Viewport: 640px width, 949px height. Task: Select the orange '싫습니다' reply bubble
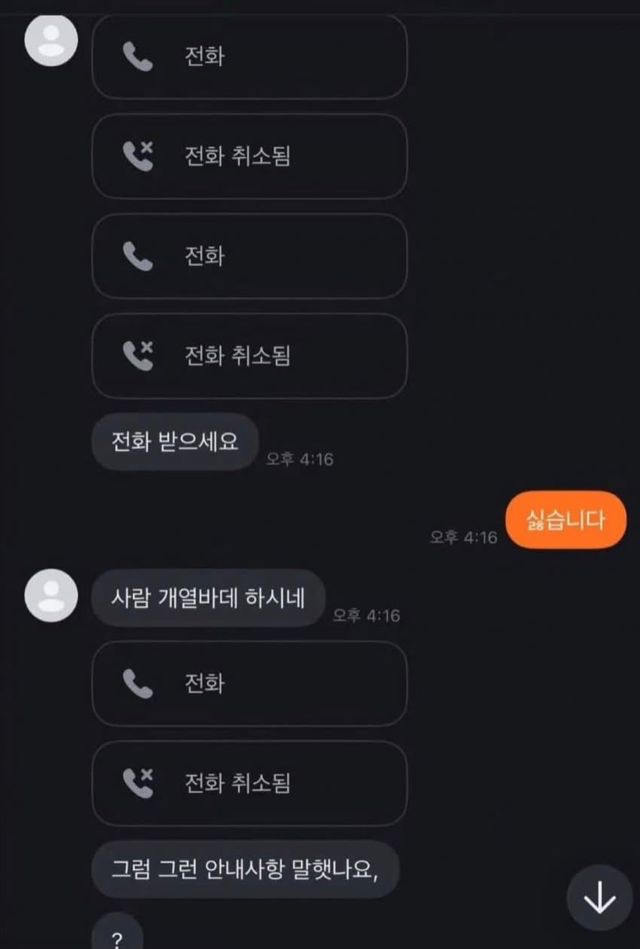566,520
